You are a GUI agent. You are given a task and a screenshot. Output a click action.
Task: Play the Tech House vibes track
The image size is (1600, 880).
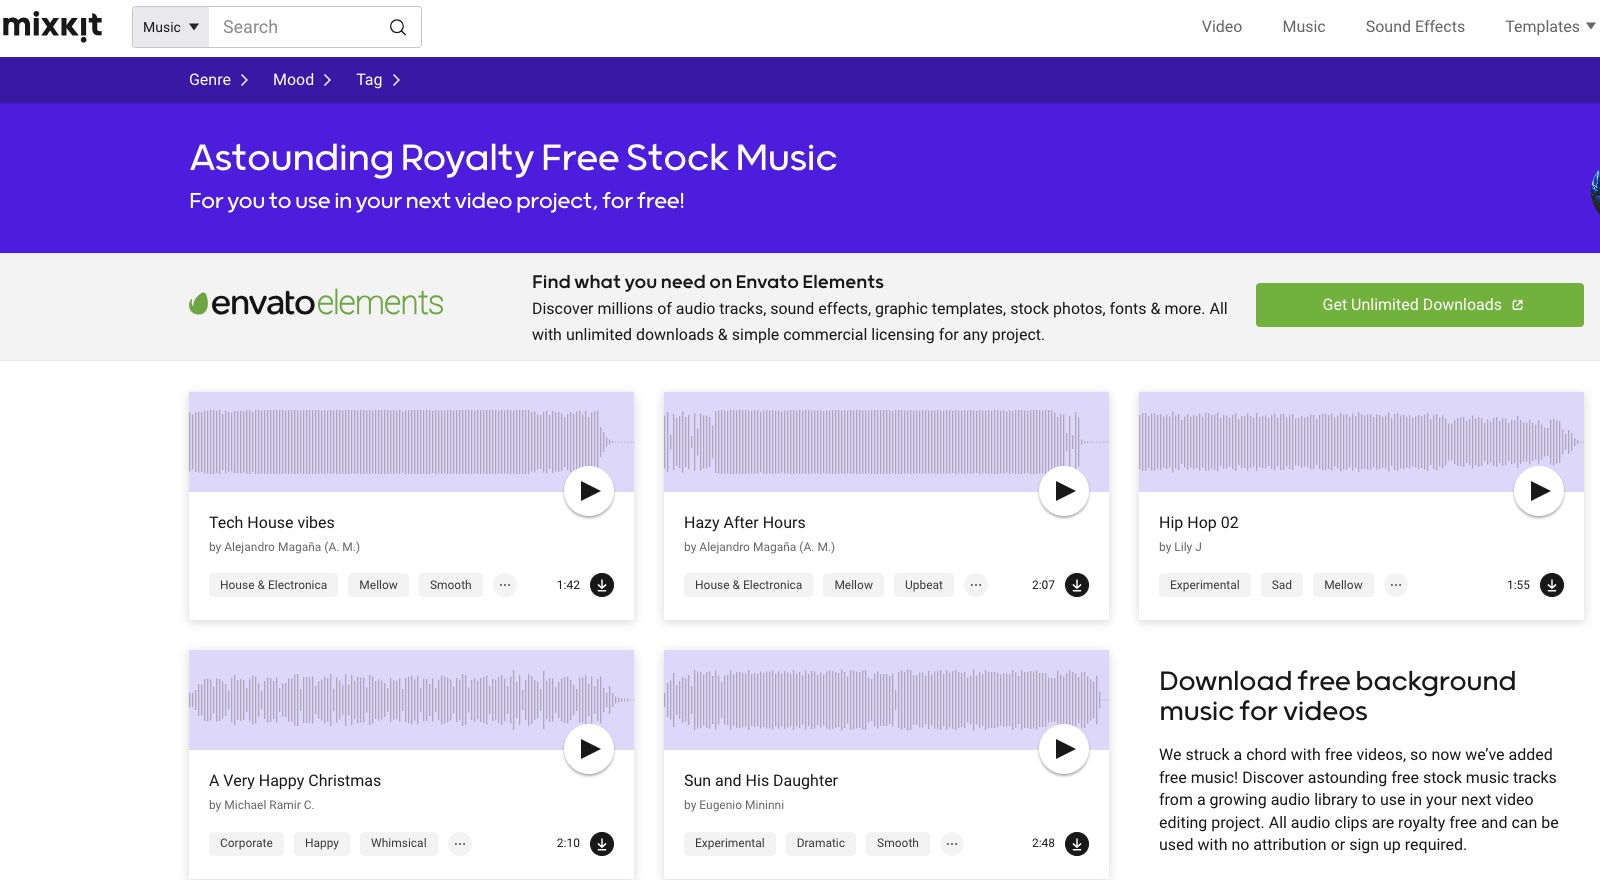click(x=589, y=491)
